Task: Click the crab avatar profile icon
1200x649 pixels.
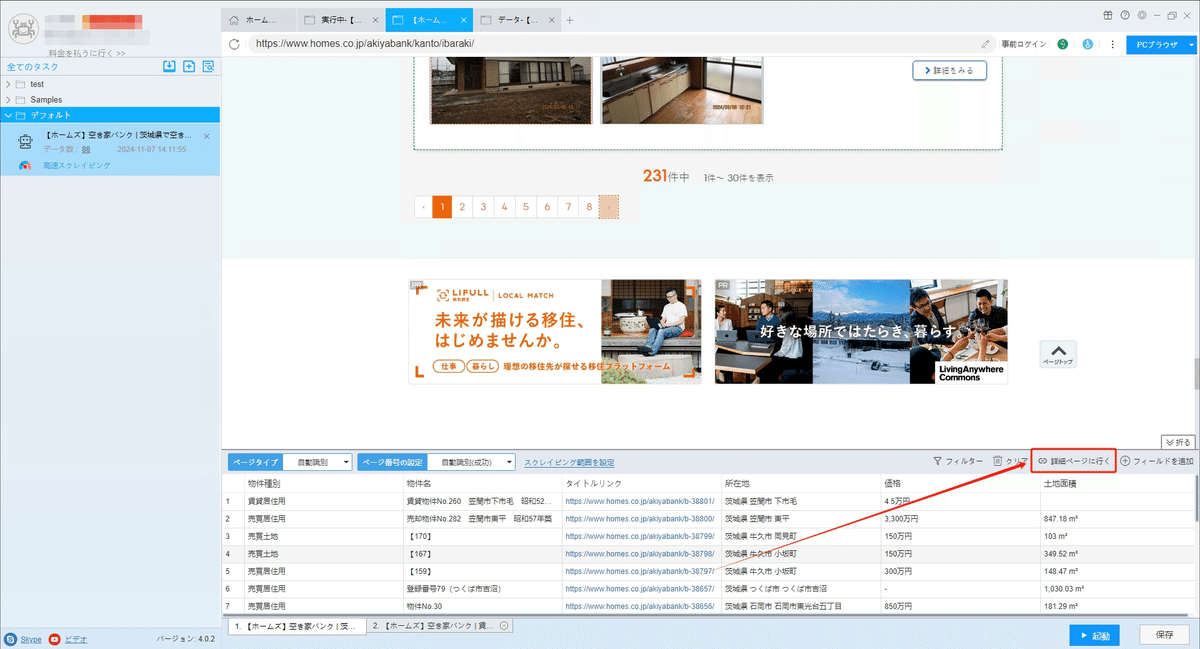Action: [22, 30]
